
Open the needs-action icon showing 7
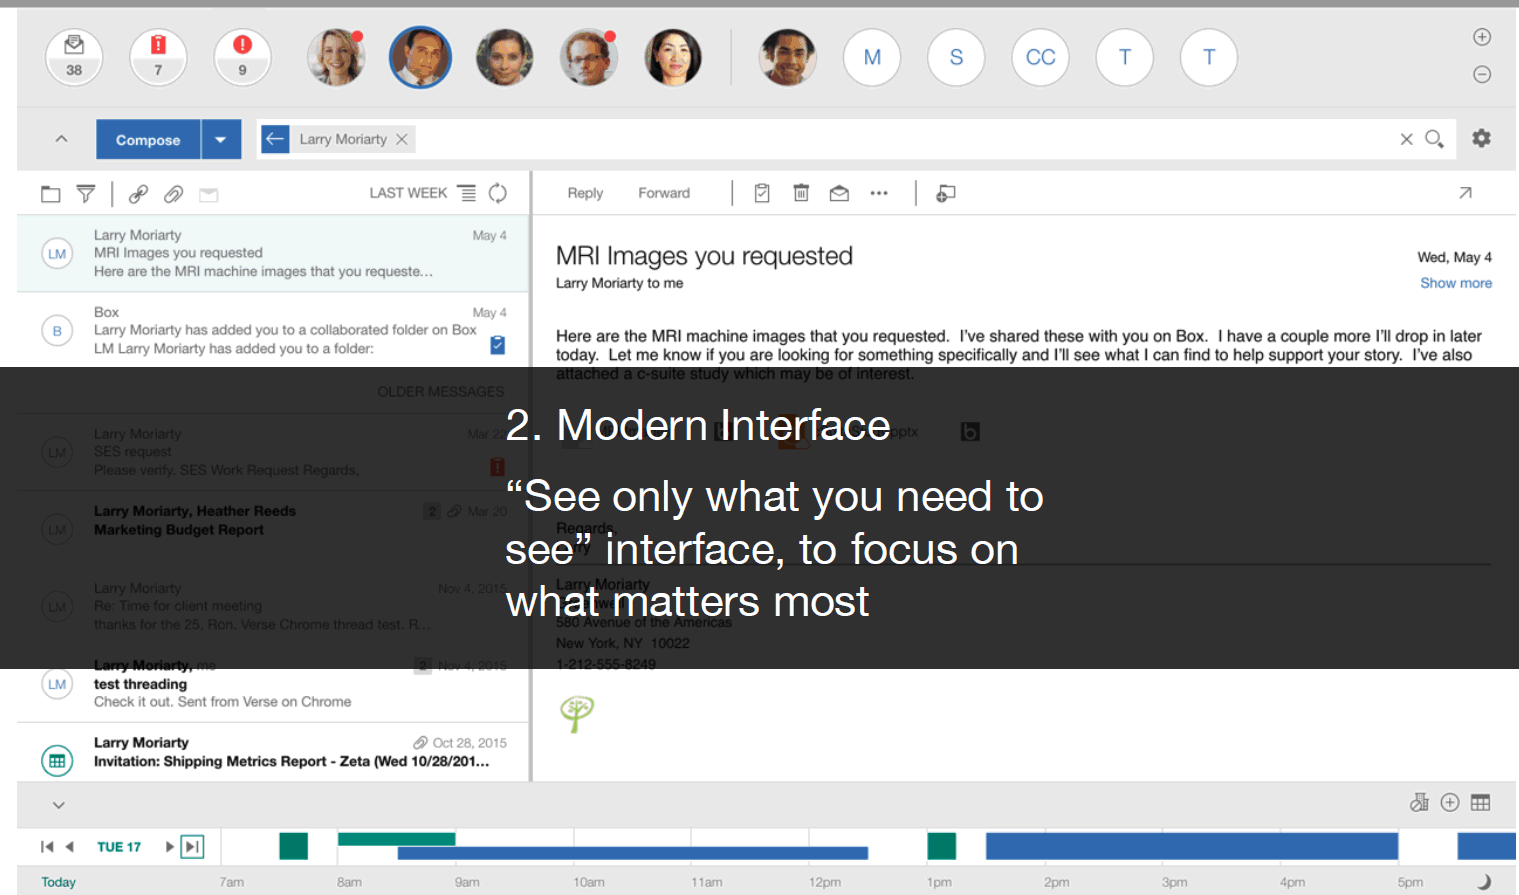(x=158, y=57)
